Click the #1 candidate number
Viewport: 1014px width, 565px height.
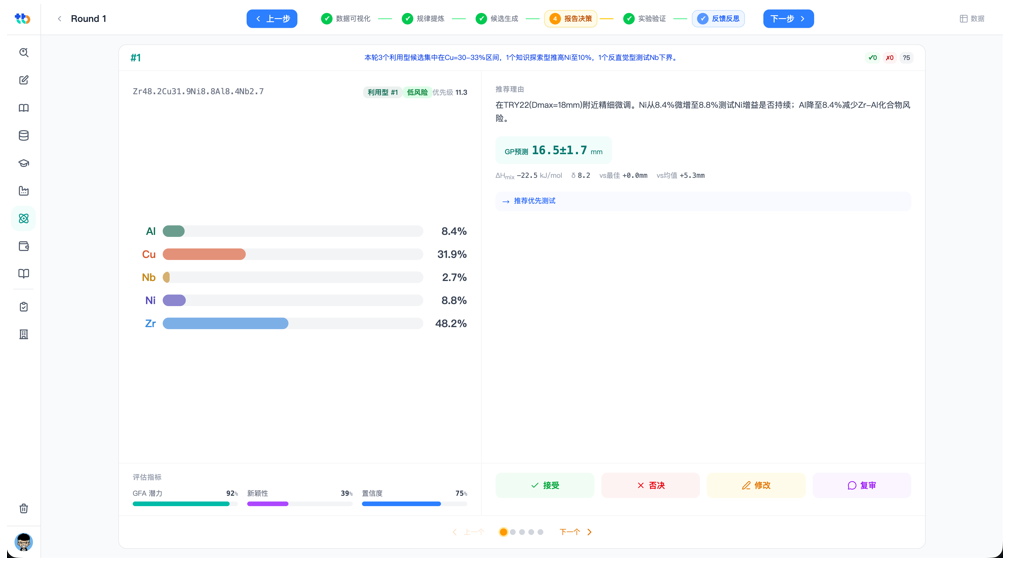[136, 58]
